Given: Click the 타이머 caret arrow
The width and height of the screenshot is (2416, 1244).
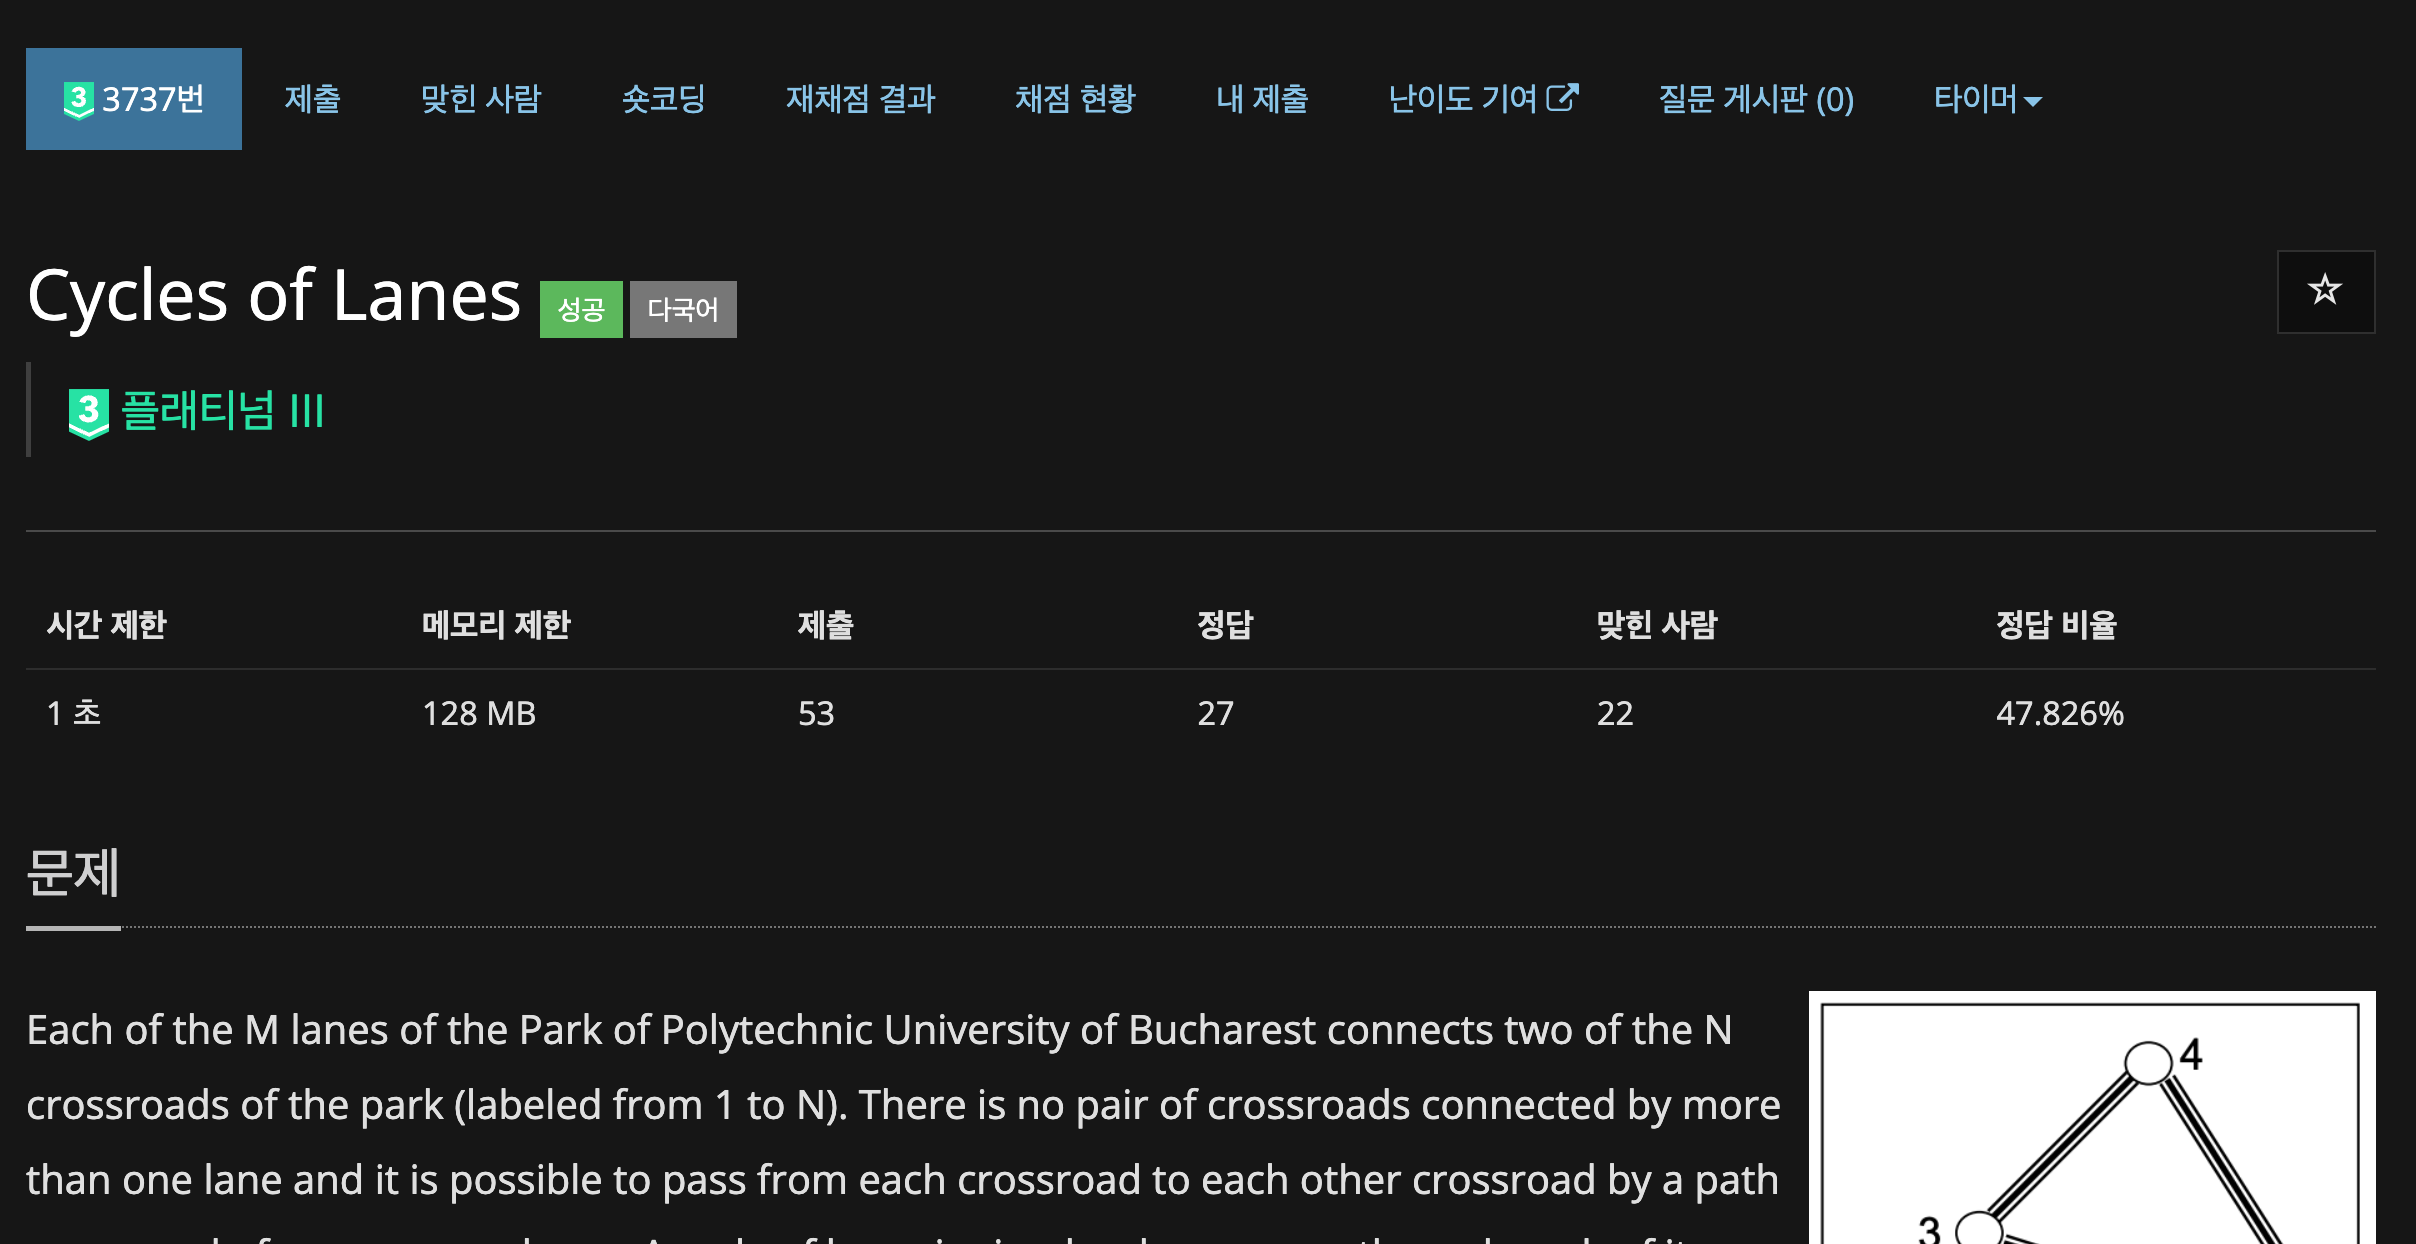Looking at the screenshot, I should [2032, 101].
